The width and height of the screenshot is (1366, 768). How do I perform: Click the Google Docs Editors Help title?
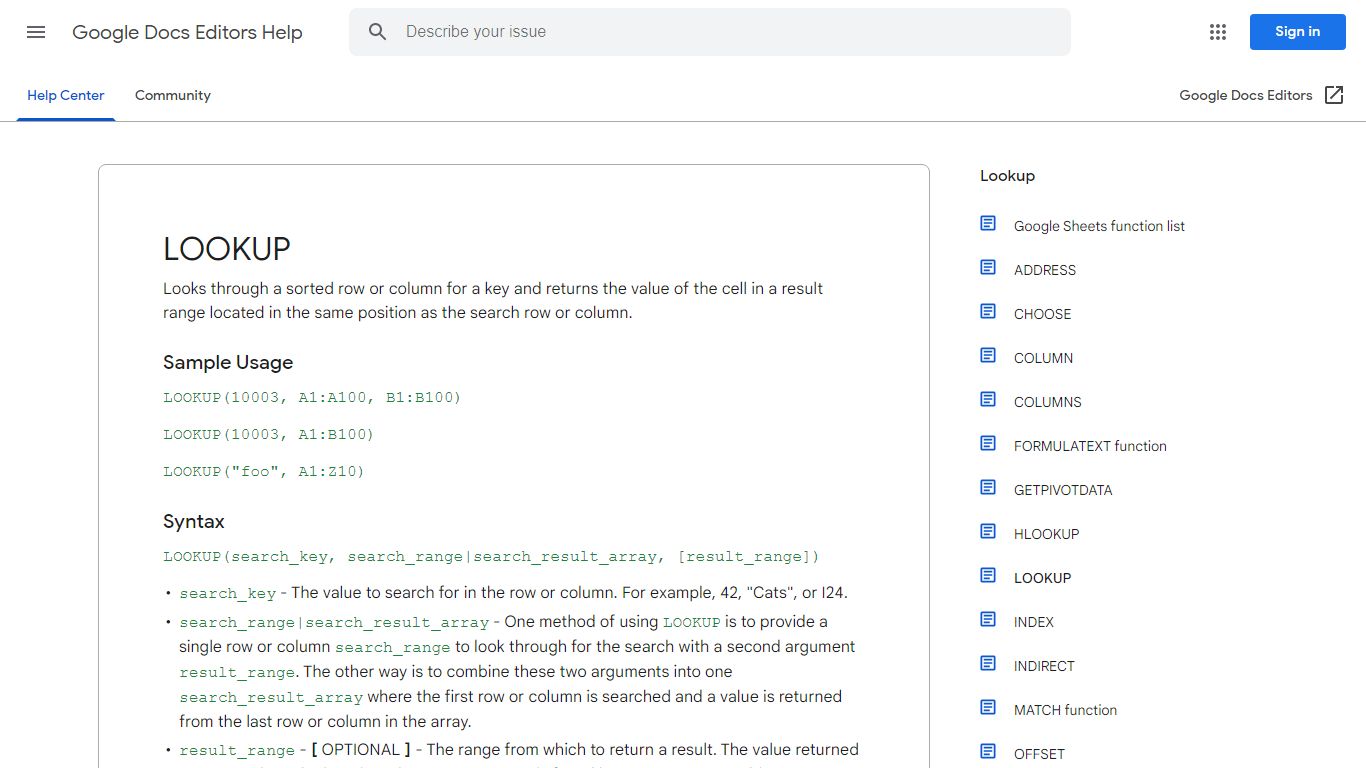click(x=187, y=32)
